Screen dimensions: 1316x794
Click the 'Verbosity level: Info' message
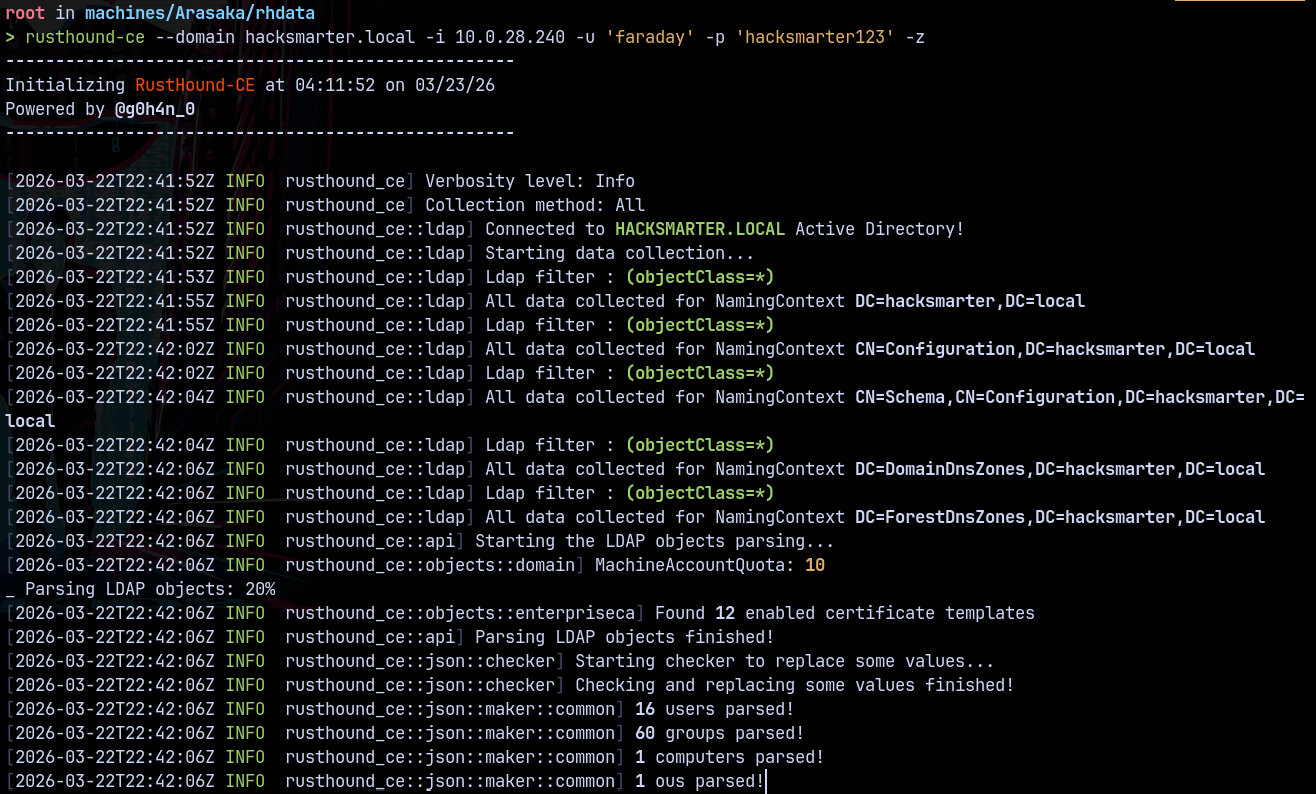click(530, 181)
